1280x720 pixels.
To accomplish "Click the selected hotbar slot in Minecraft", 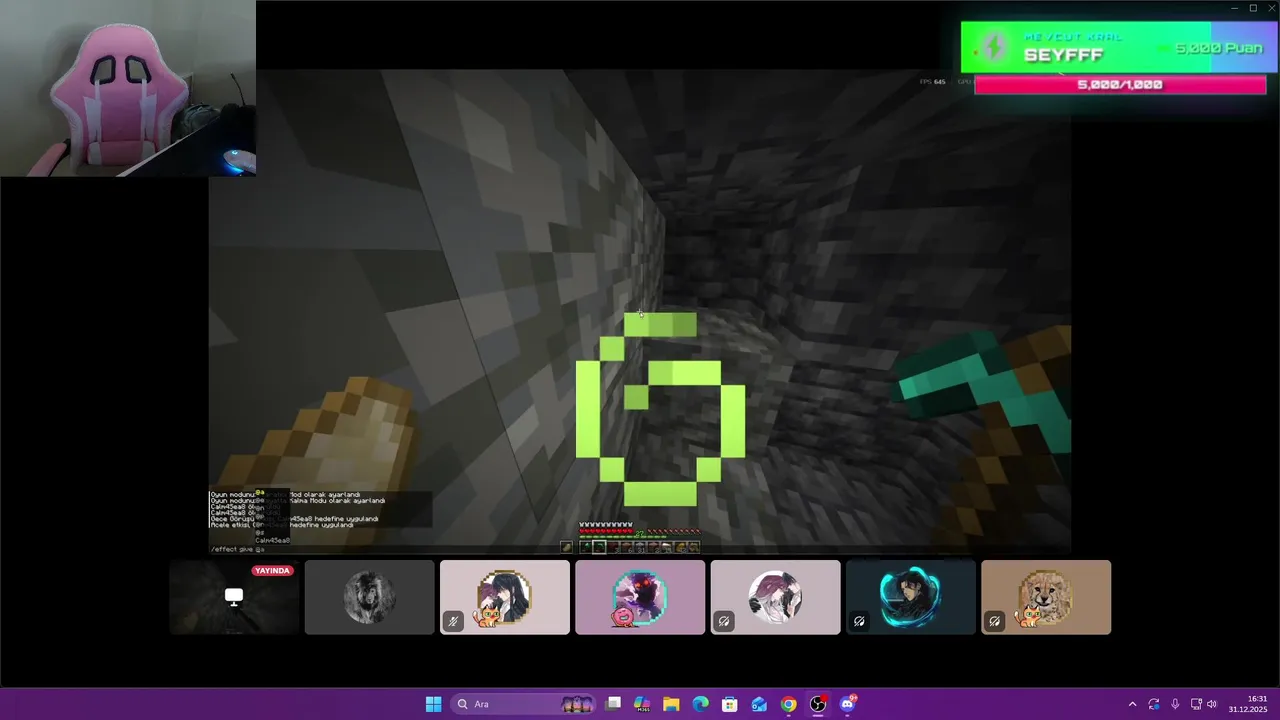I will [x=599, y=547].
